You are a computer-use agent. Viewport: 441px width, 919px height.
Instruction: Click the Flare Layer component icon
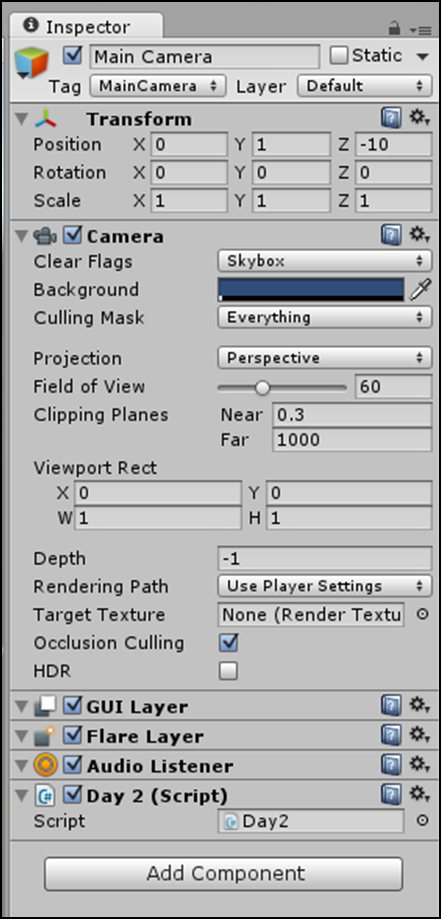coord(45,736)
